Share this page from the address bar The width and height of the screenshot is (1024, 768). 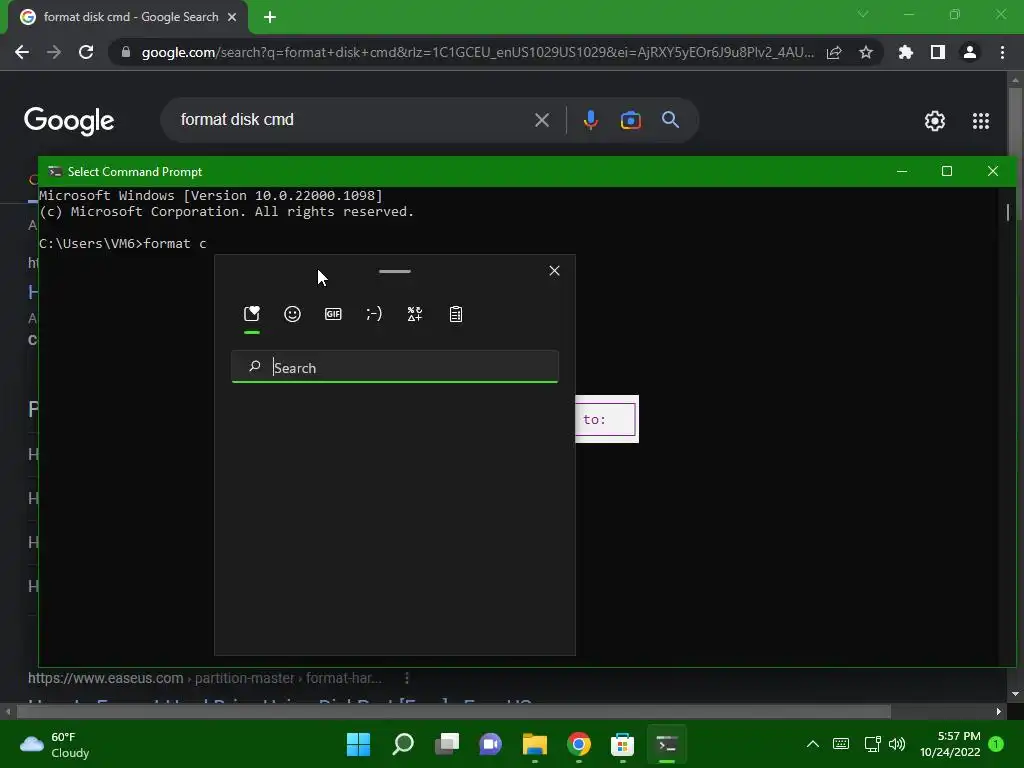pos(834,52)
